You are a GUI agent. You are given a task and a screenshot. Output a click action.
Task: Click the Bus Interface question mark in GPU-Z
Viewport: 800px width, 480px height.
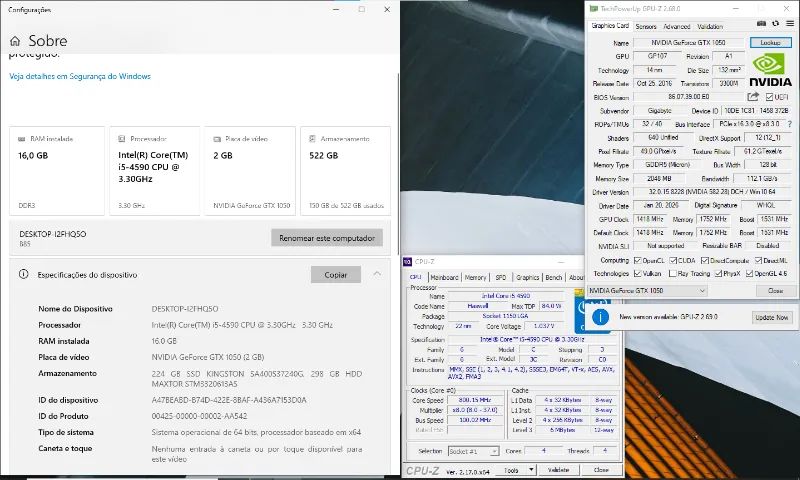pos(790,124)
